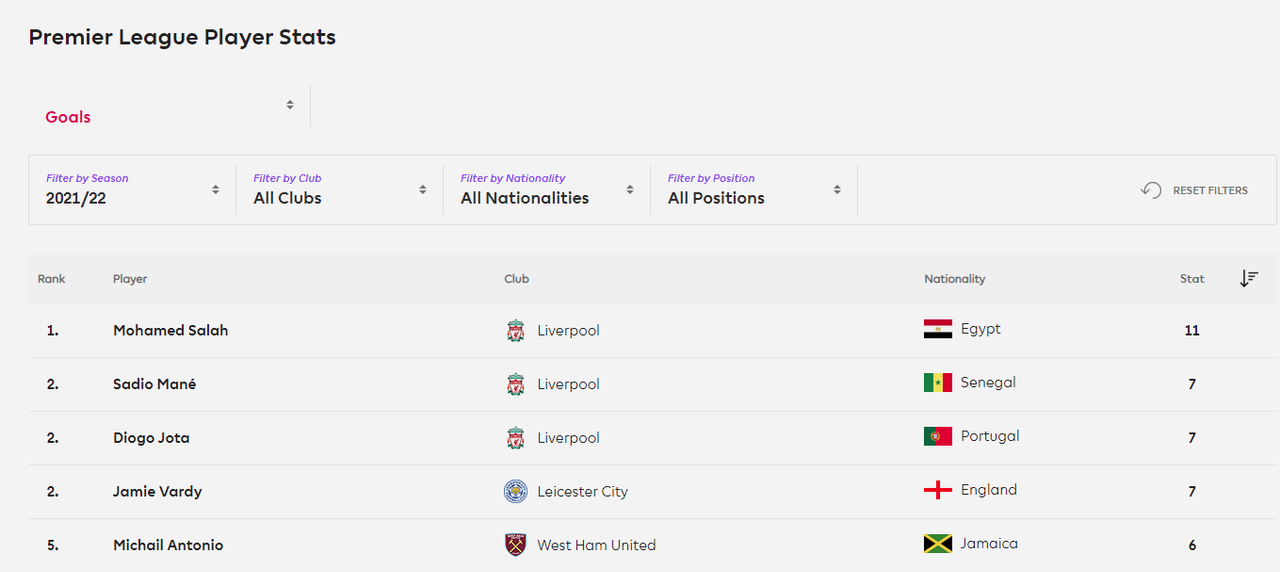This screenshot has width=1280, height=572.
Task: Click the Senegal flag icon
Action: (x=938, y=382)
